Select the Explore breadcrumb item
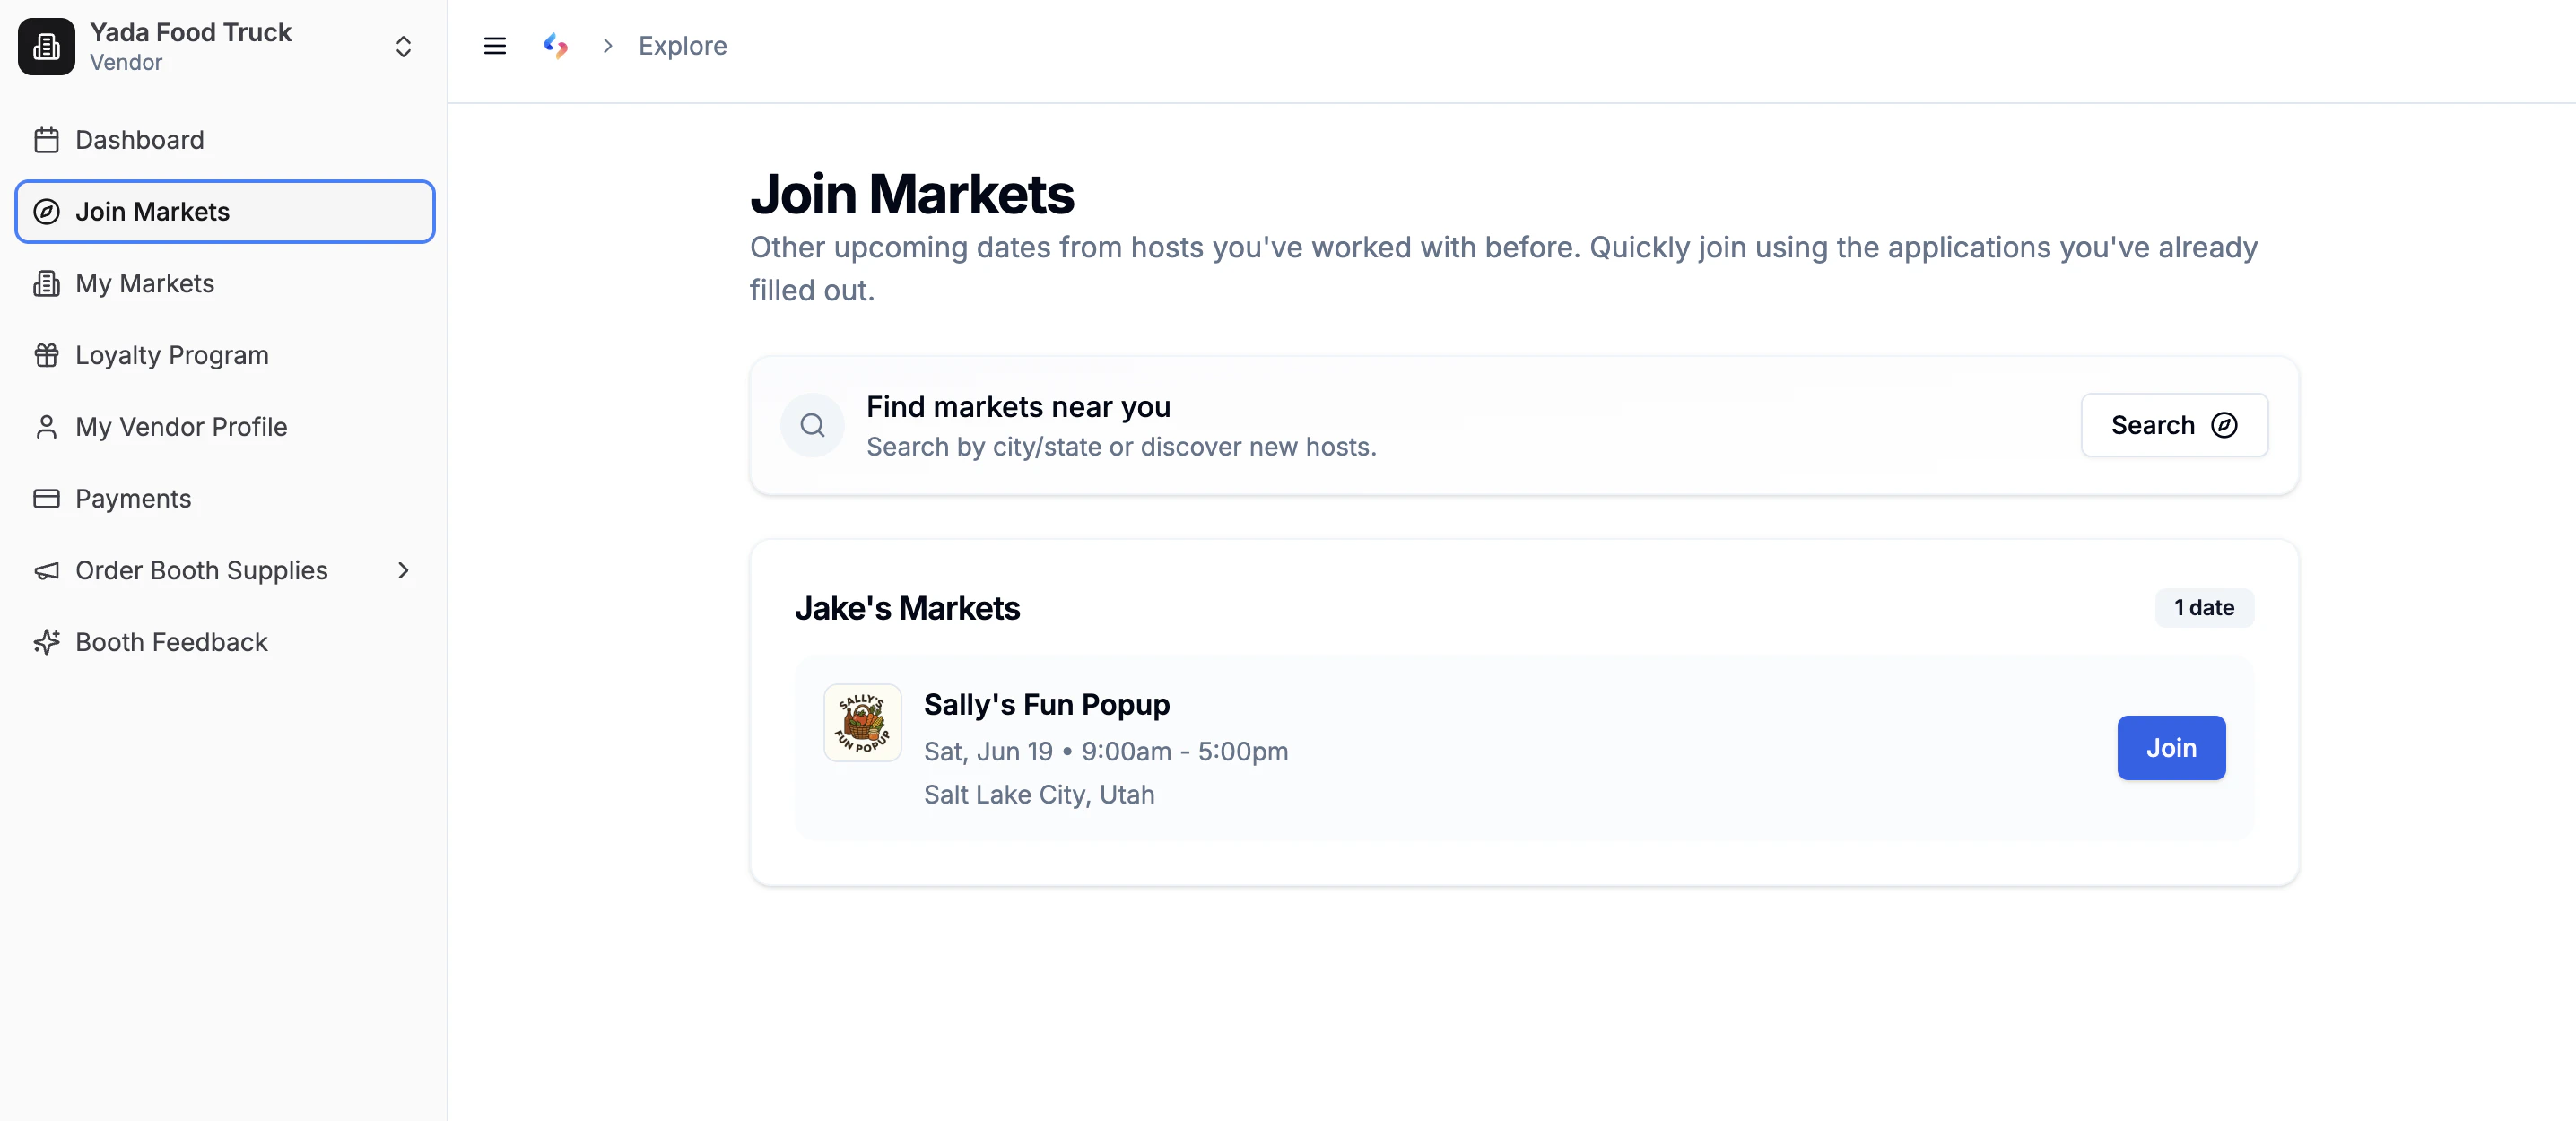Viewport: 2576px width, 1121px height. [683, 45]
